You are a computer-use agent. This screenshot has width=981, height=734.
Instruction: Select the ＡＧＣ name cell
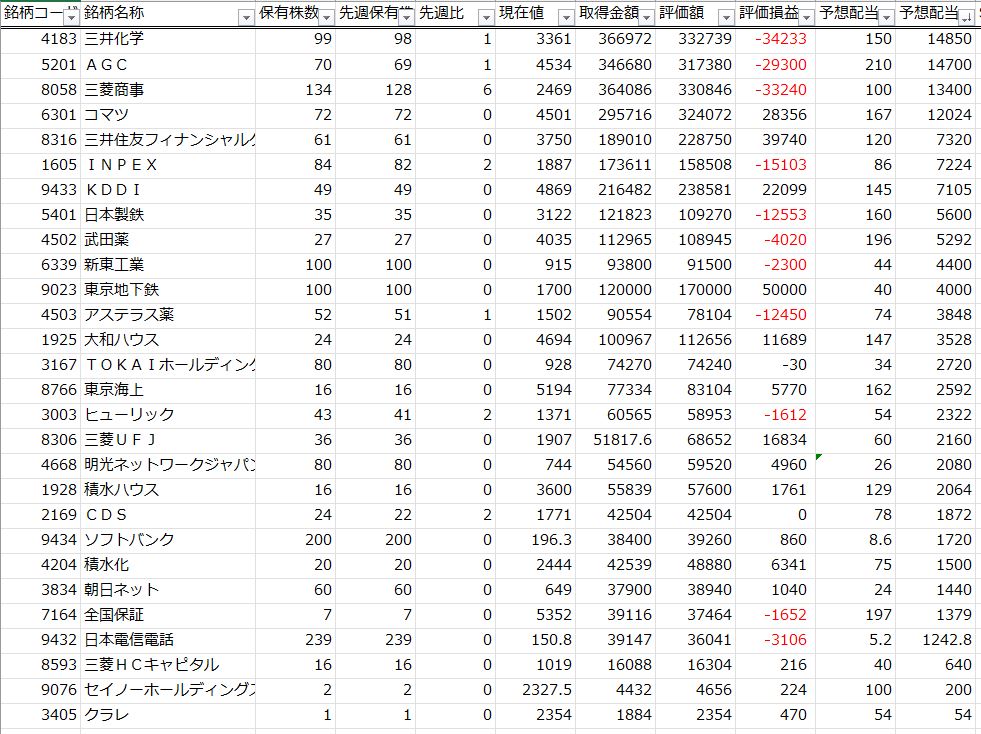click(168, 64)
